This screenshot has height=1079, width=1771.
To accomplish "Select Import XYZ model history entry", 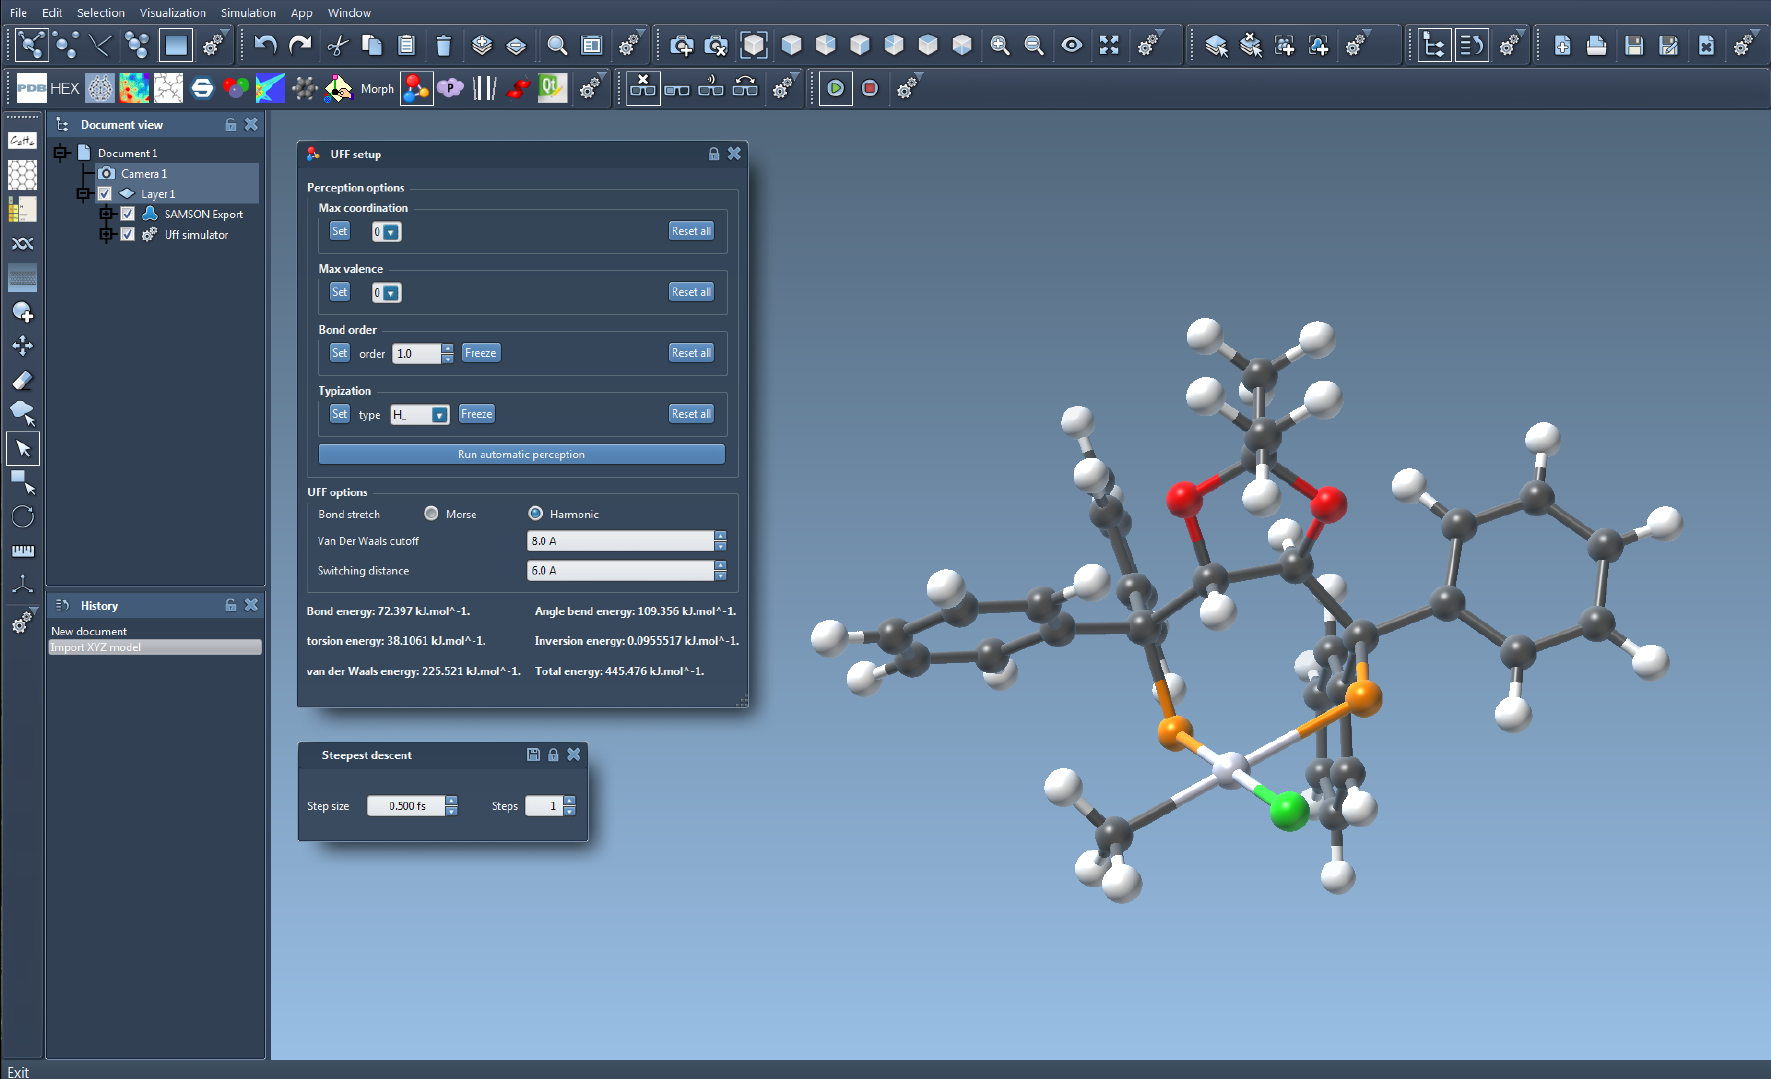I will pos(155,647).
